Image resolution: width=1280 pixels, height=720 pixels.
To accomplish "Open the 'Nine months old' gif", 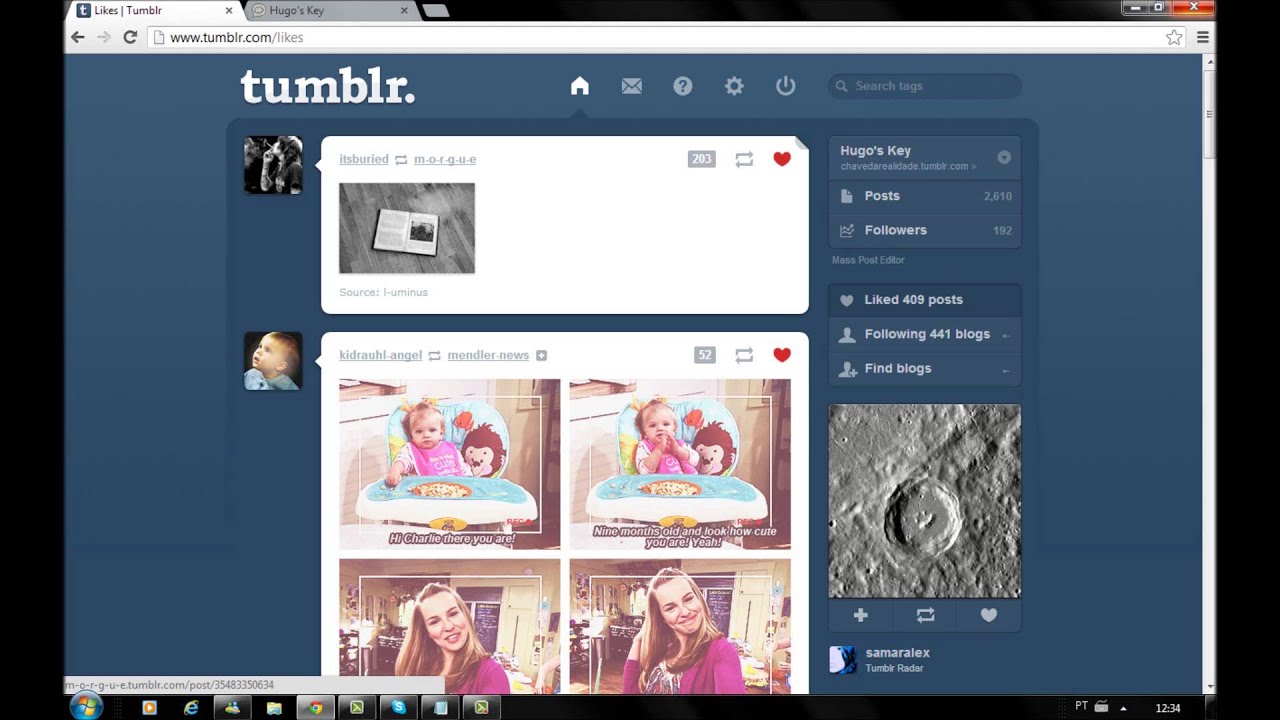I will click(x=680, y=464).
